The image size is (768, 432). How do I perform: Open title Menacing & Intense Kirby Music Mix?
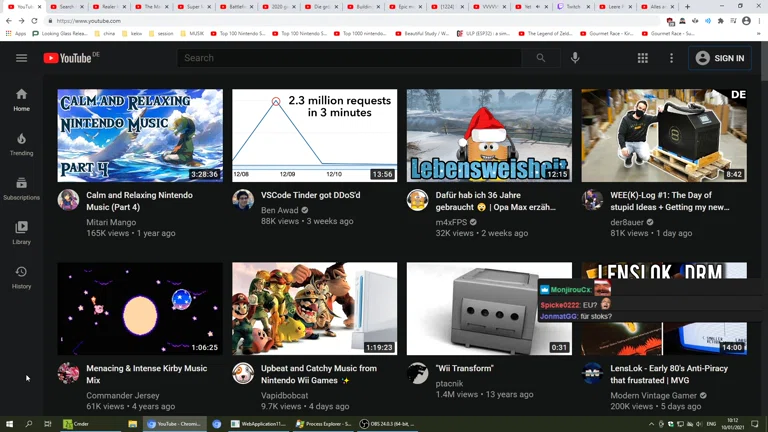click(146, 374)
